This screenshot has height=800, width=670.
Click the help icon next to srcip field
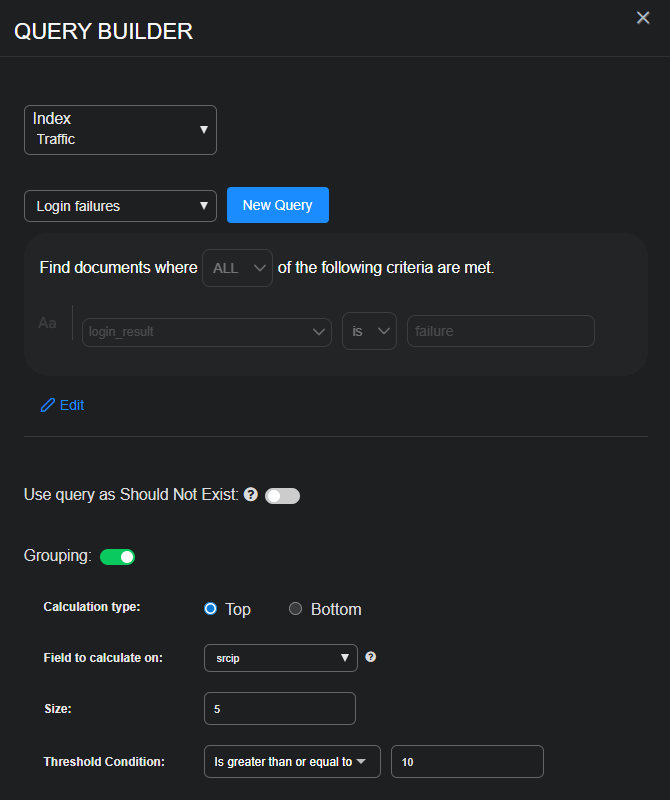click(371, 657)
